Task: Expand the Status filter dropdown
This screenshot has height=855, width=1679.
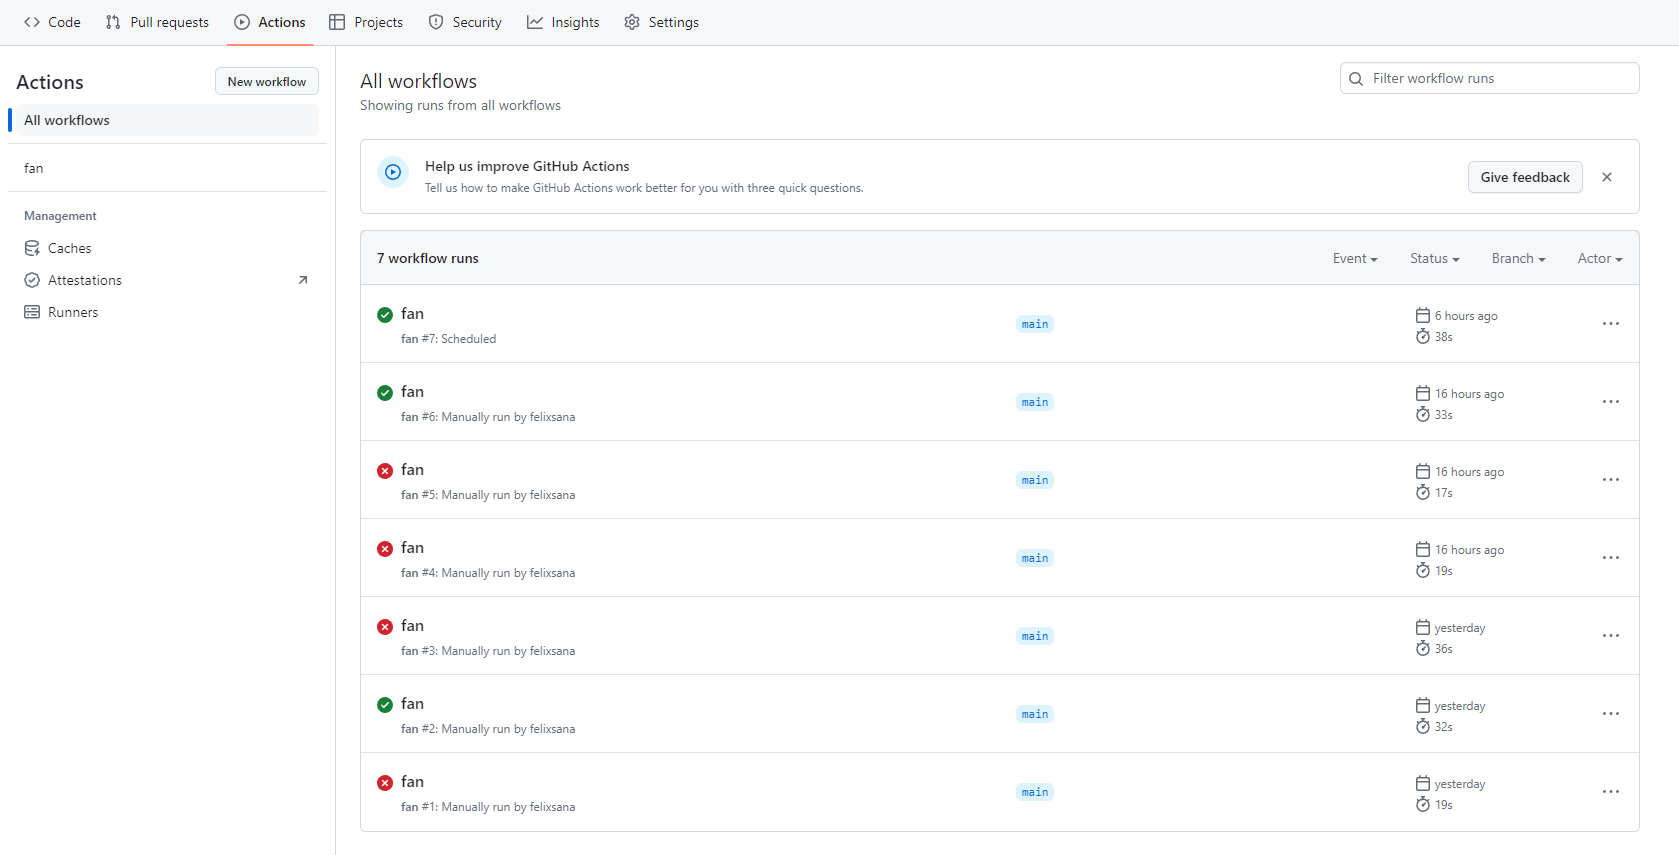Action: pos(1435,258)
